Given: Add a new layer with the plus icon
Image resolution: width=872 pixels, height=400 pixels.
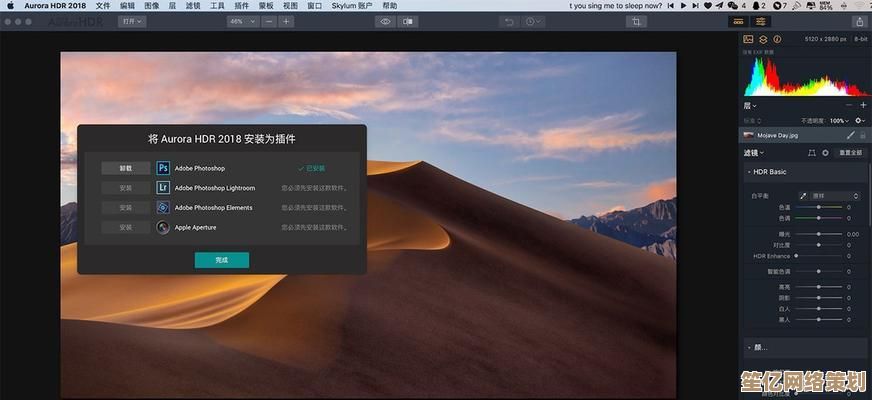Looking at the screenshot, I should tap(863, 105).
